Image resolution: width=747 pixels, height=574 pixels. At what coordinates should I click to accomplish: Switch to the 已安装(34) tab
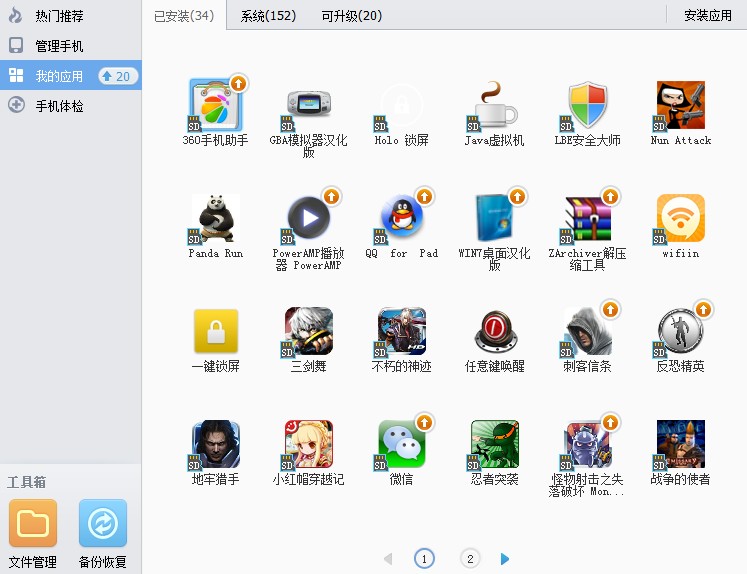pyautogui.click(x=184, y=16)
